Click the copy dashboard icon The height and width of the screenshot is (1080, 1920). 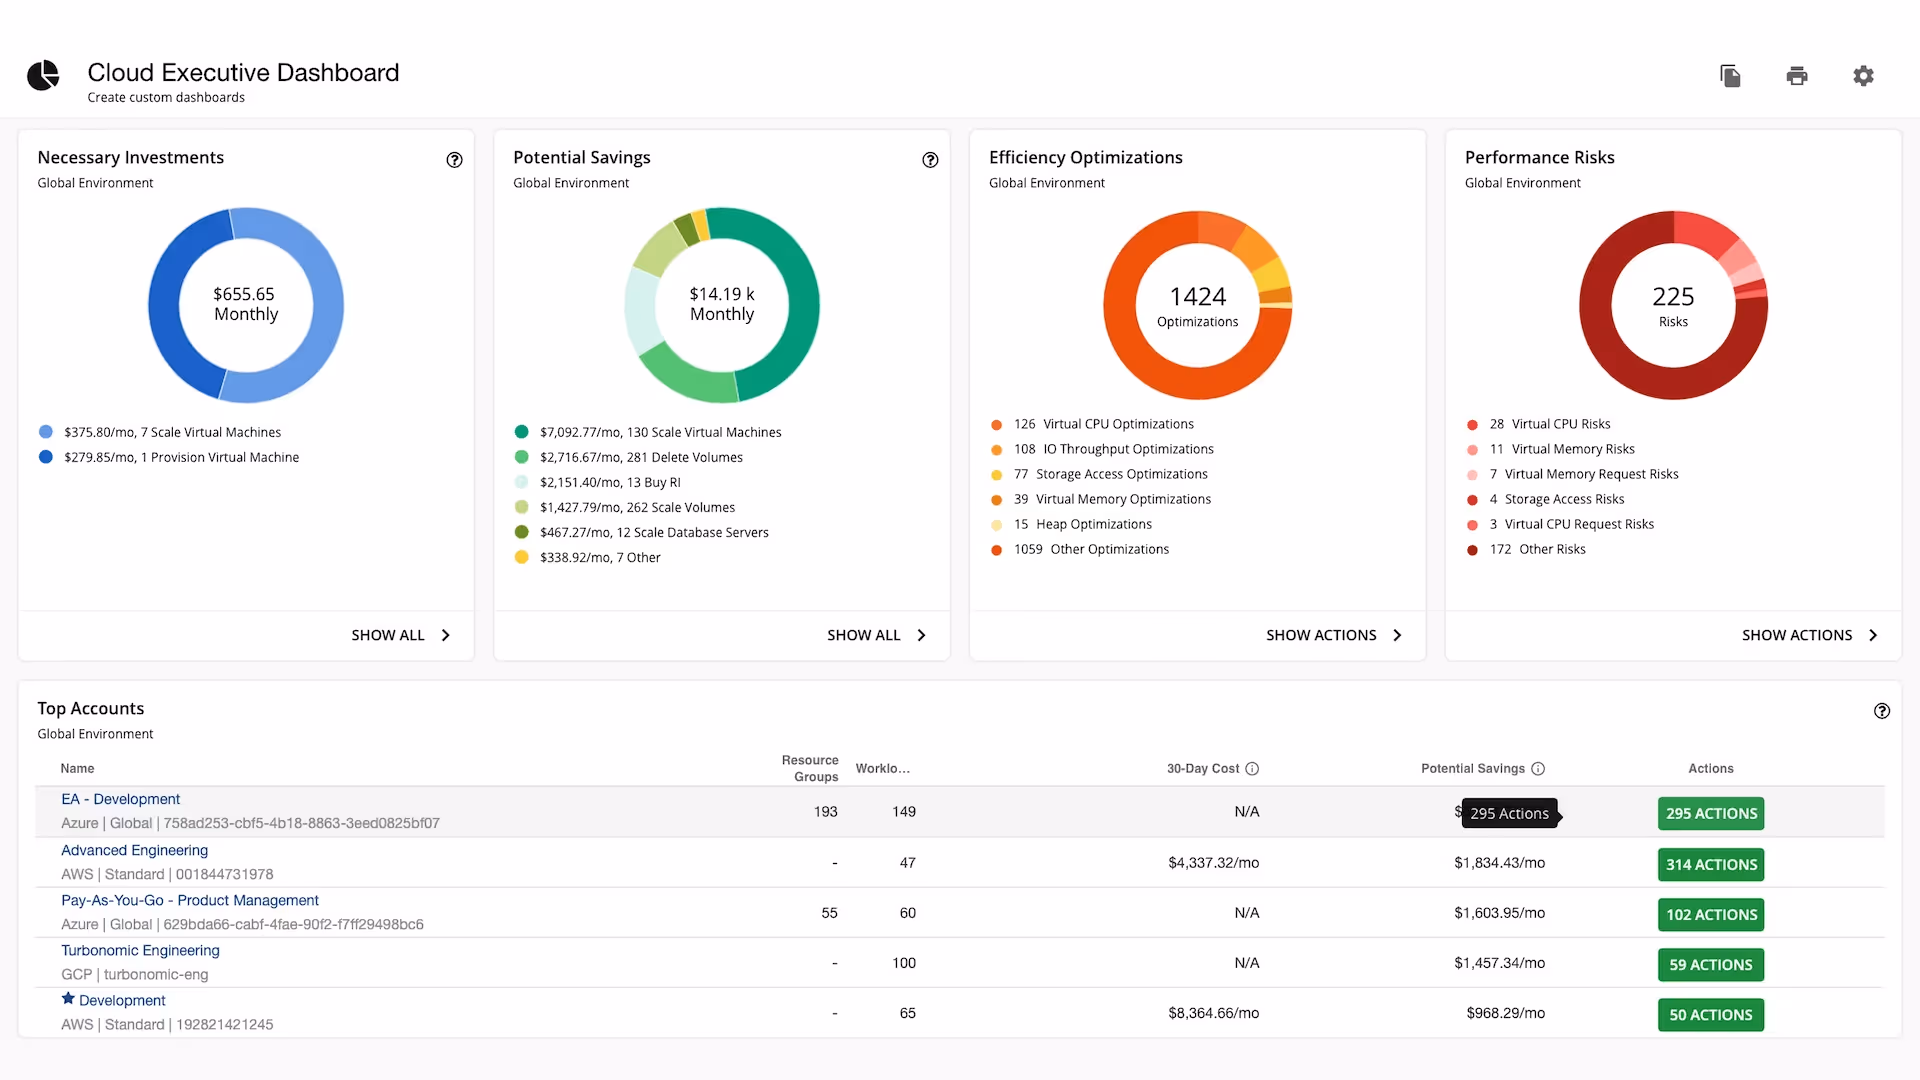pos(1730,76)
